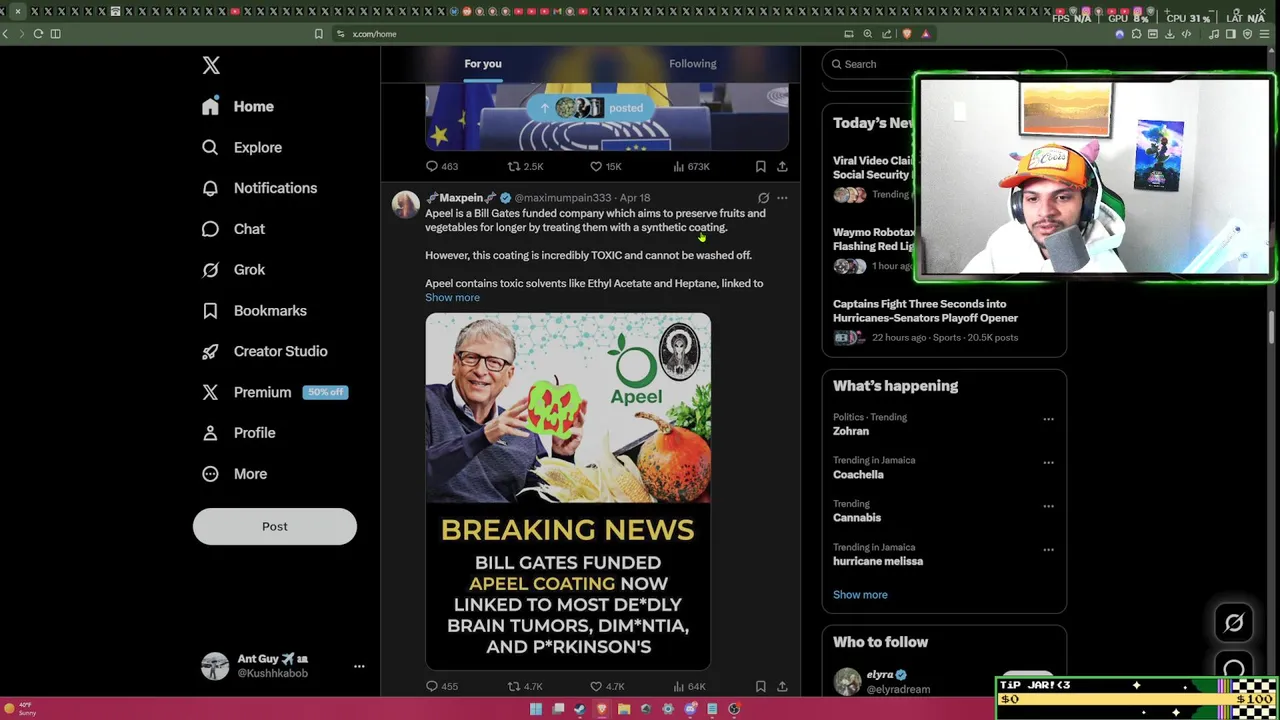Open the Zohran trending topic
Viewport: 1280px width, 720px height.
(x=851, y=431)
